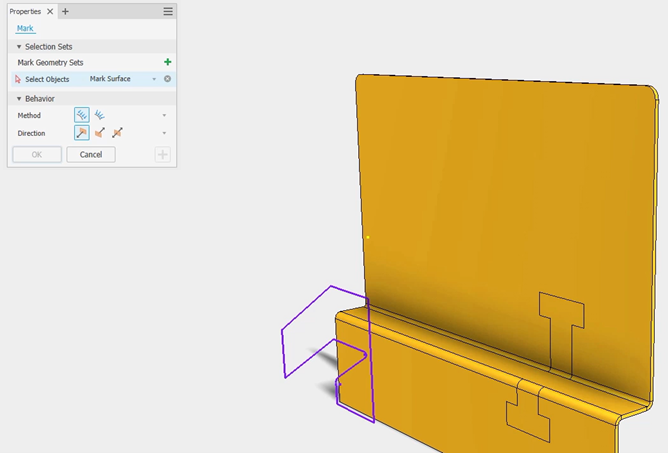Screen dimensions: 668x453
Task: Choose the second Direction arrow option
Action: [x=100, y=133]
